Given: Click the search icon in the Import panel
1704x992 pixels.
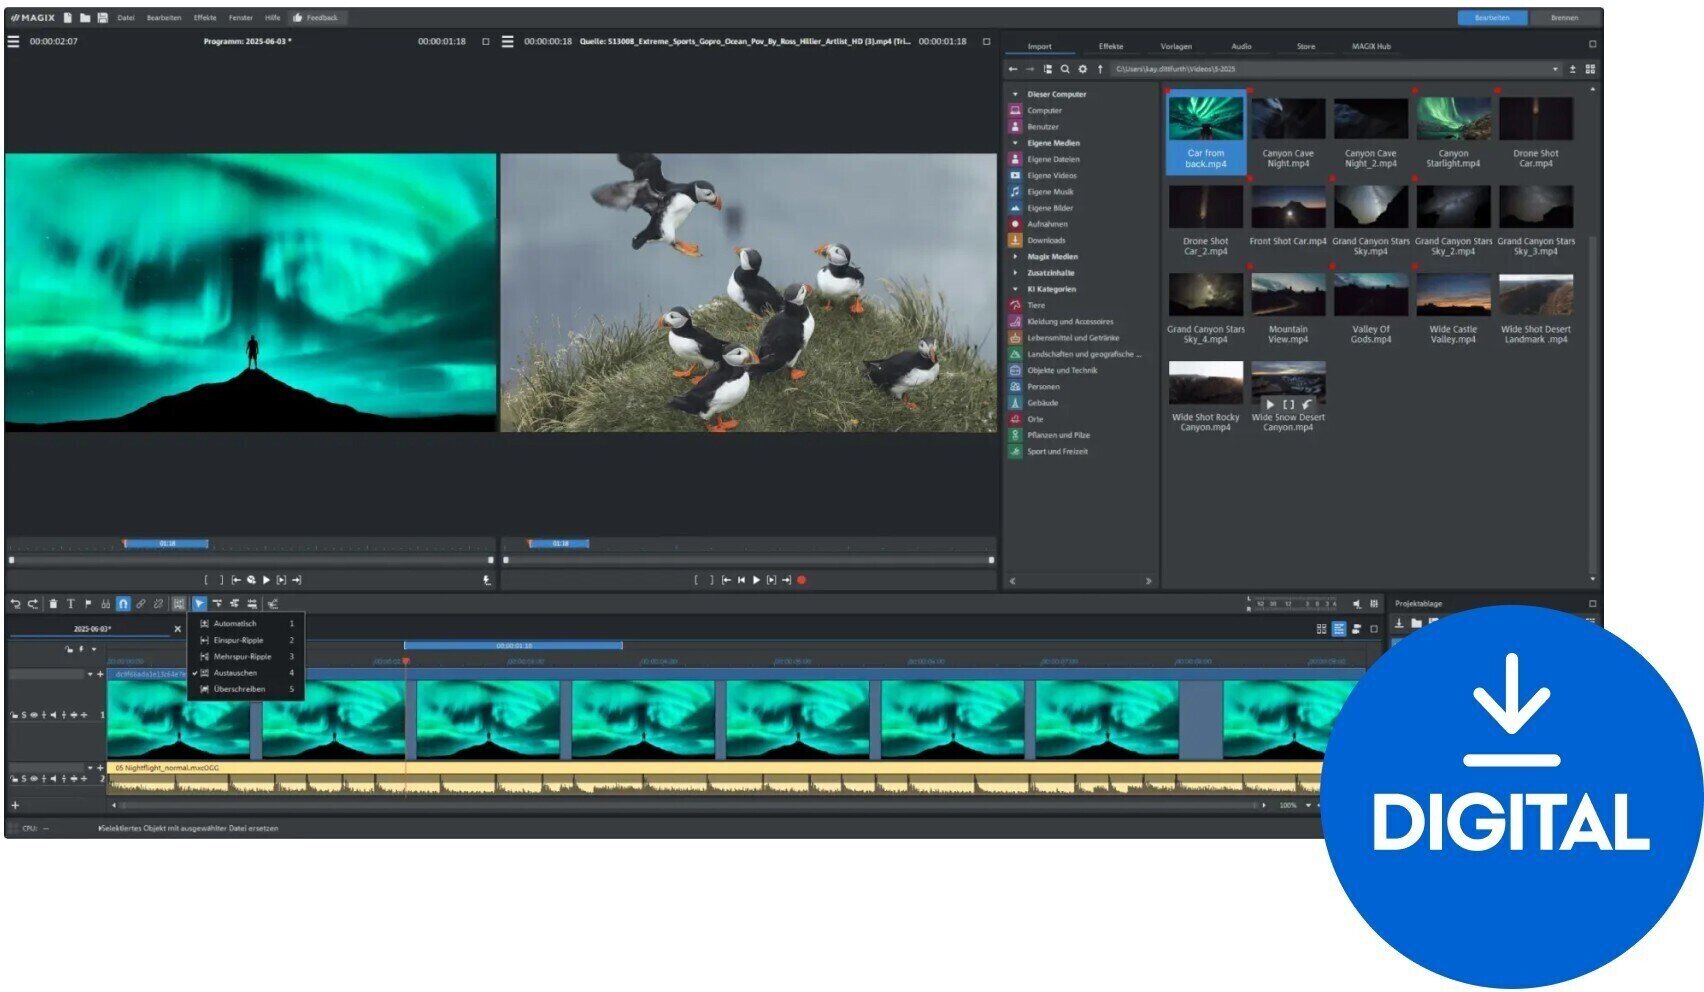Looking at the screenshot, I should click(x=1065, y=69).
